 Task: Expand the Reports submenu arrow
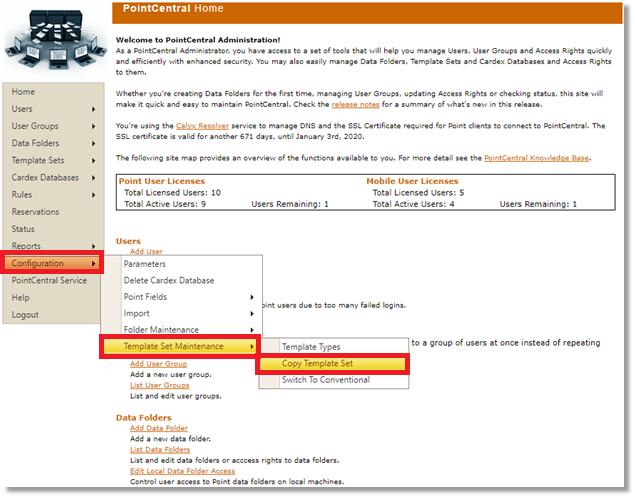pos(94,247)
